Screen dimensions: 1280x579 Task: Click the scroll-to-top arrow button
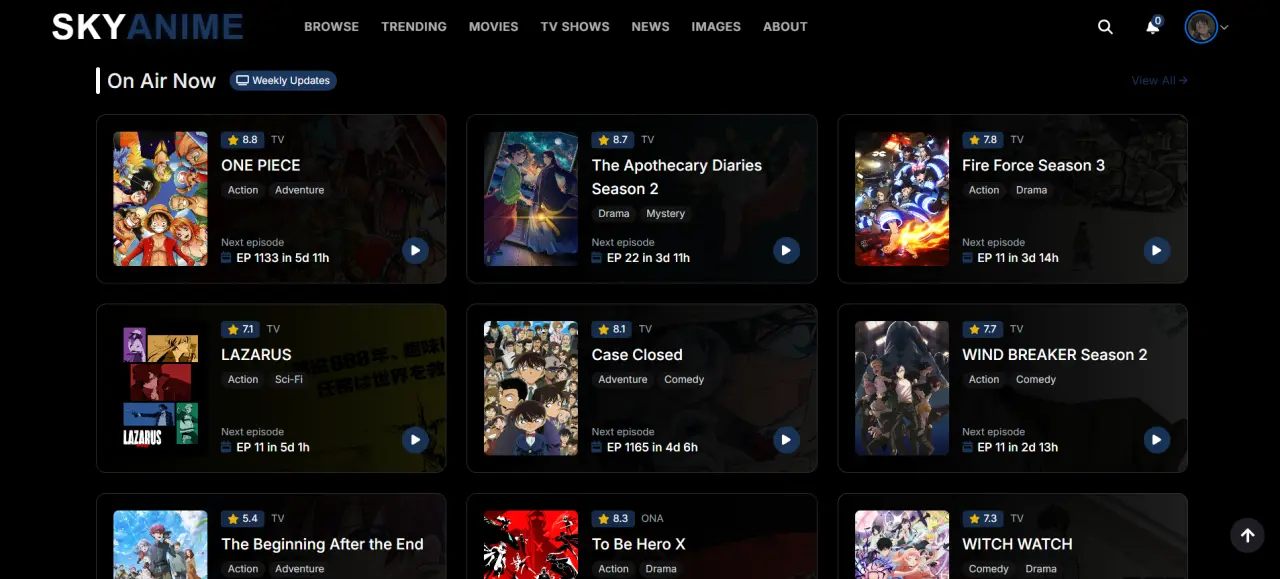pyautogui.click(x=1247, y=535)
